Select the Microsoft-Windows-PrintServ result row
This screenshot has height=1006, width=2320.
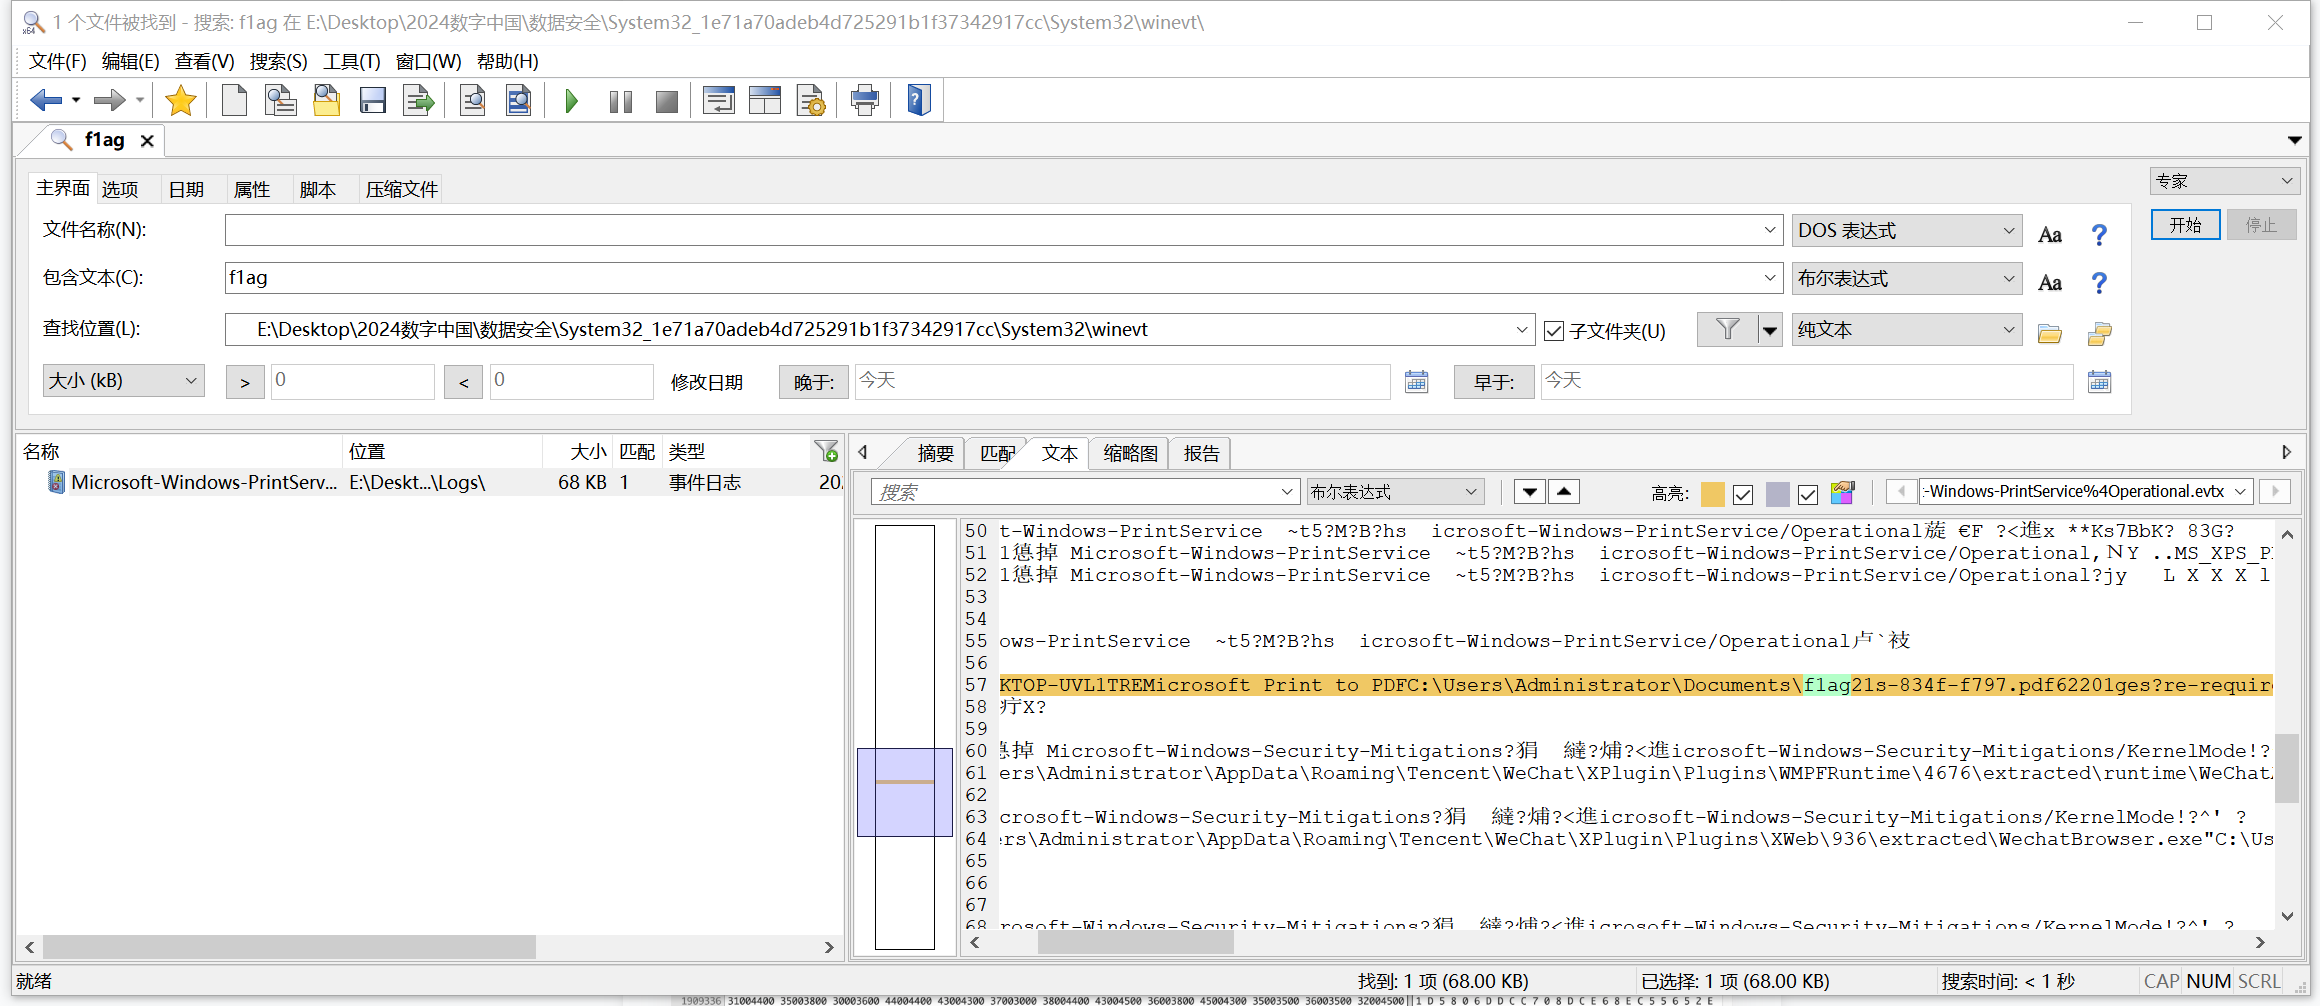pos(430,482)
